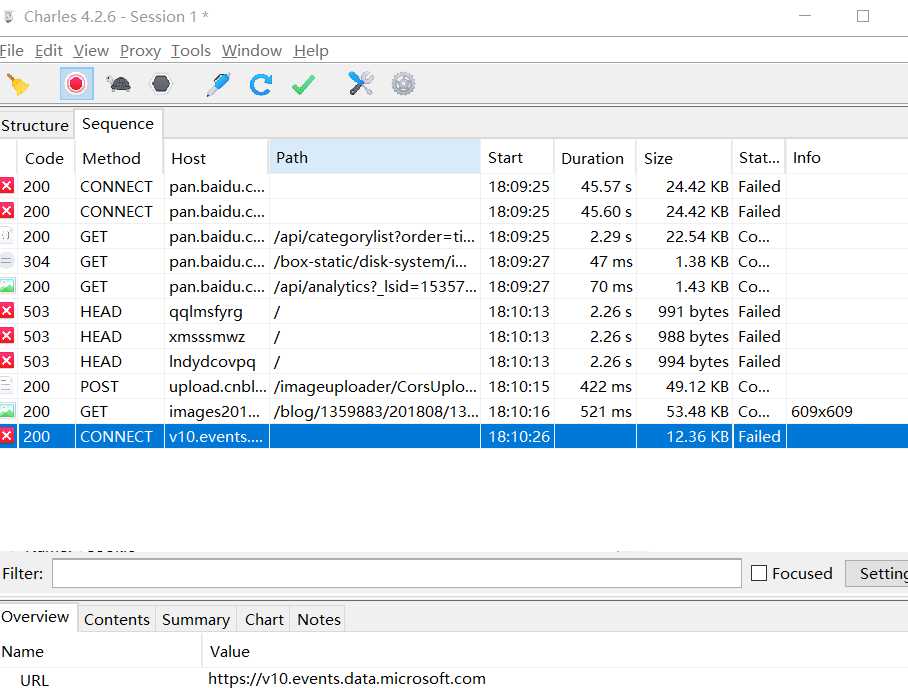This screenshot has height=688, width=908.
Task: Open the Summary tab
Action: coord(196,620)
